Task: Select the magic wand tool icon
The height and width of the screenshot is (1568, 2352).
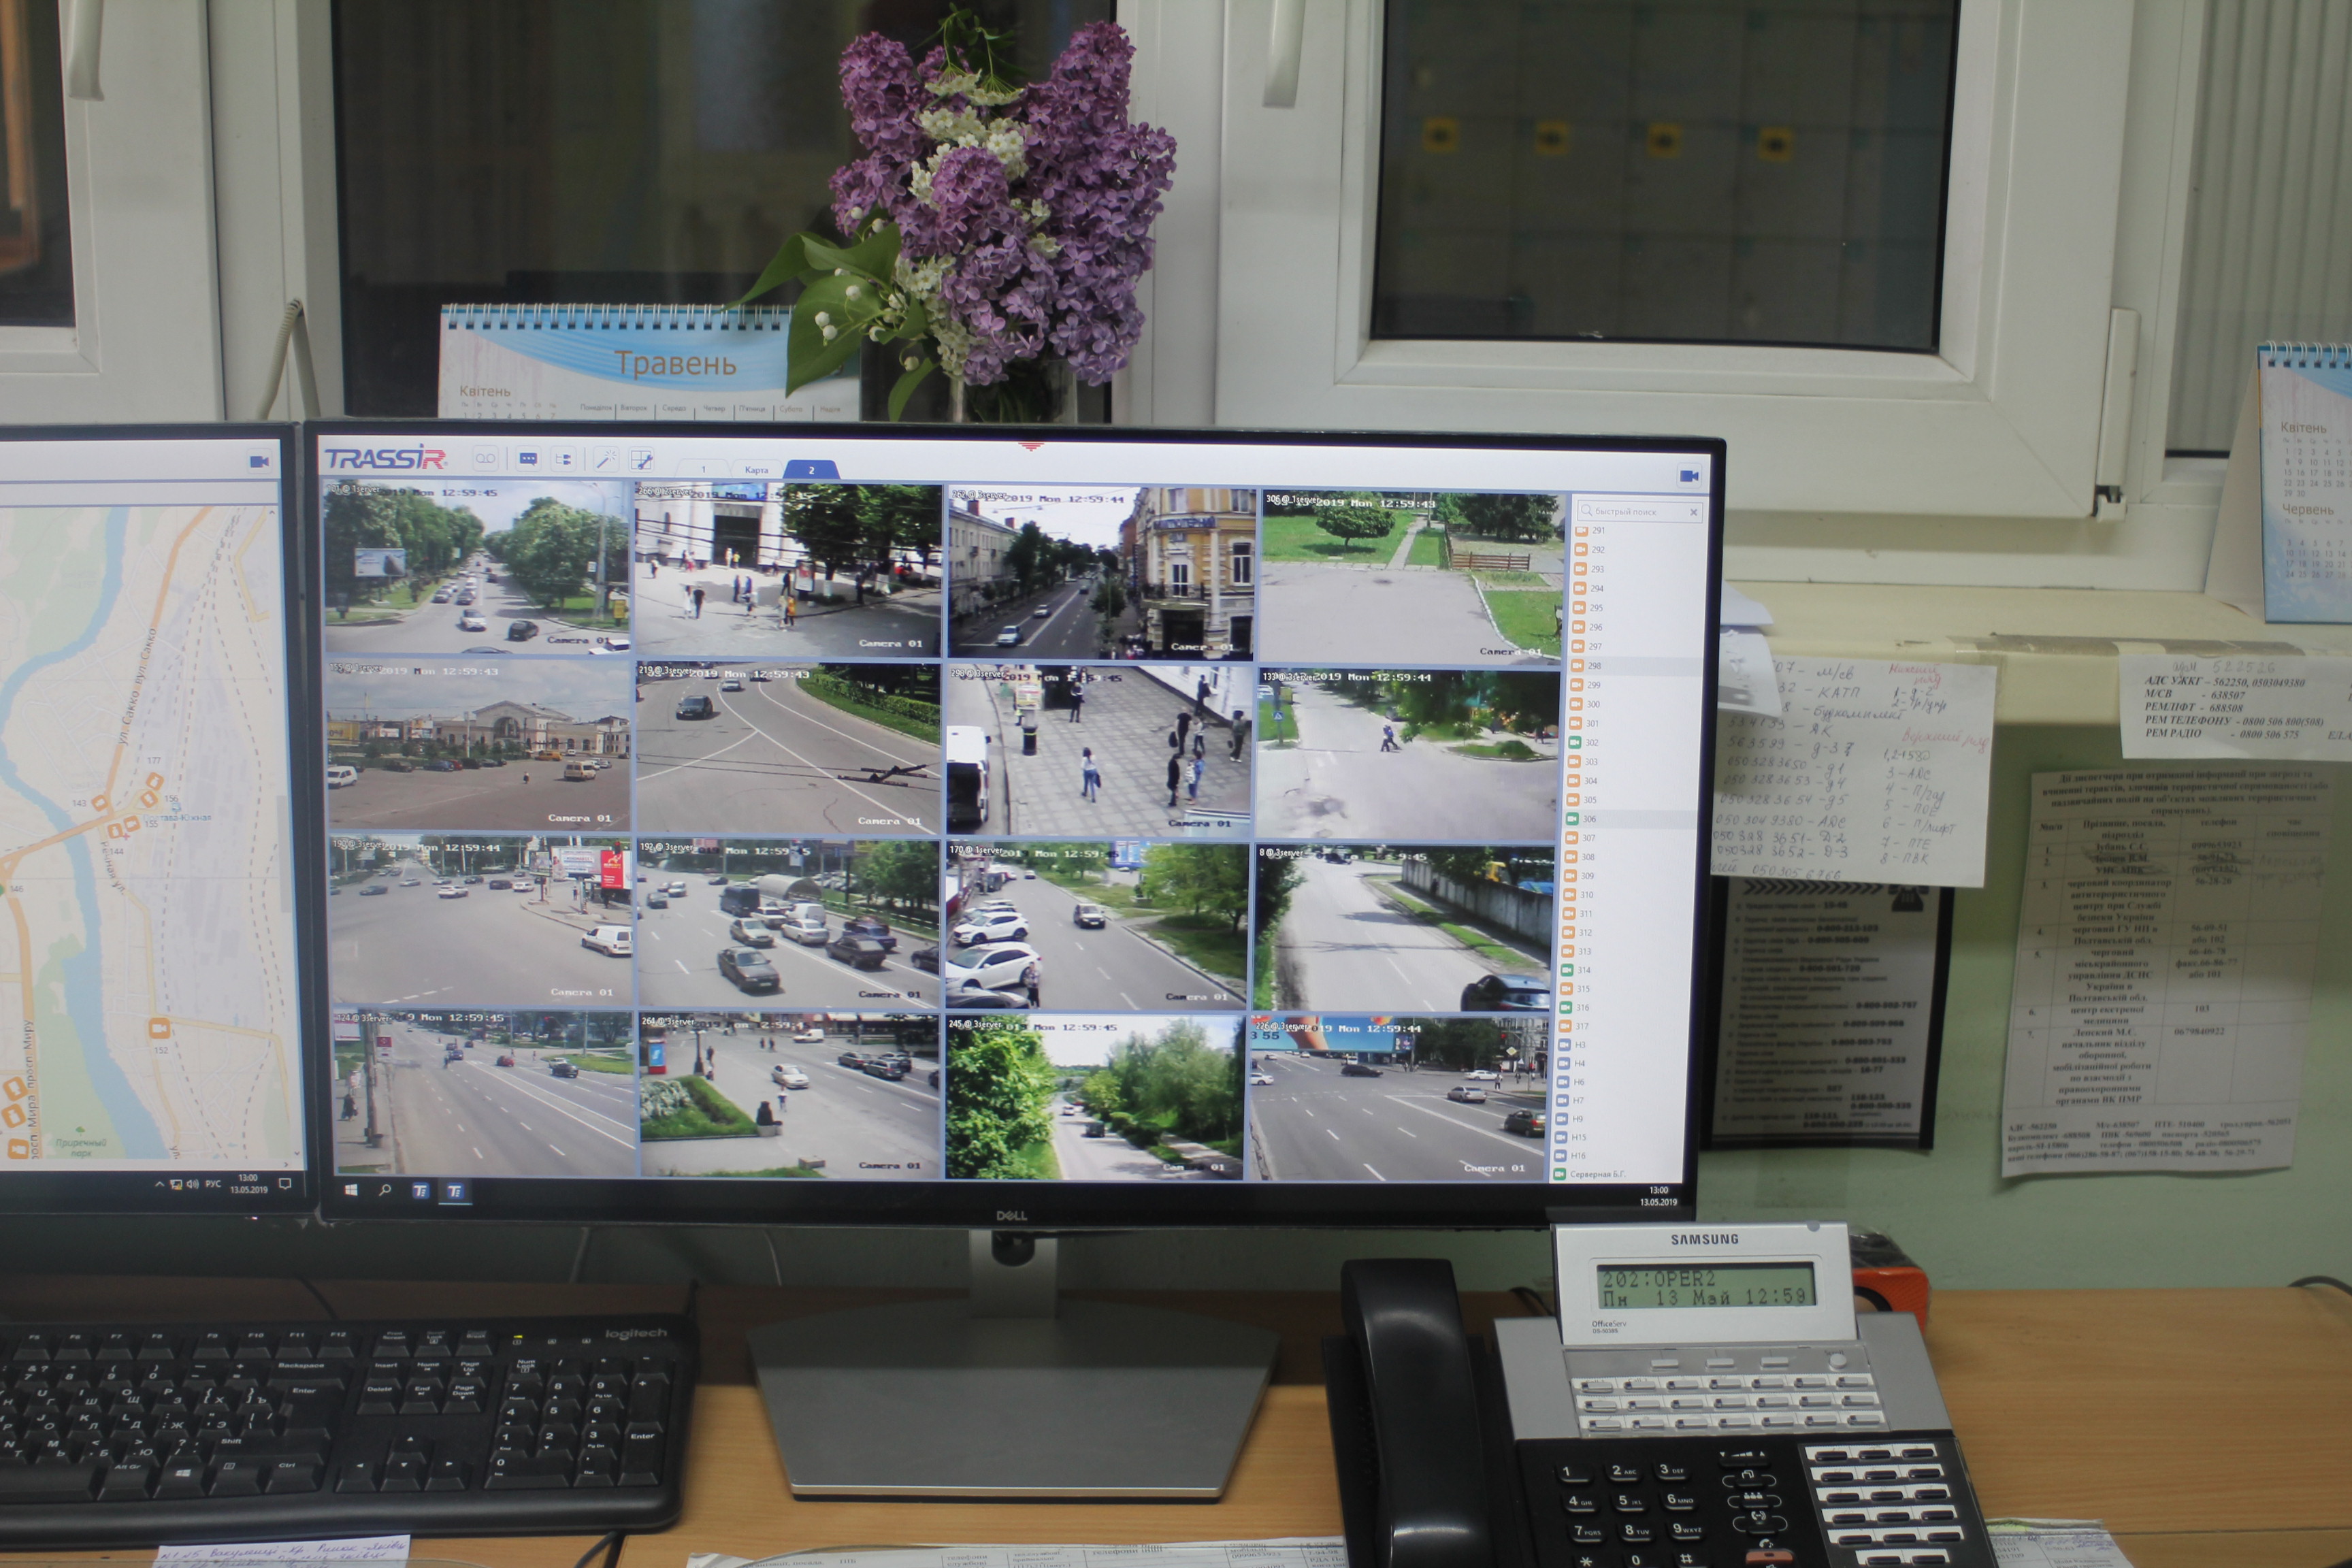Action: (x=606, y=460)
